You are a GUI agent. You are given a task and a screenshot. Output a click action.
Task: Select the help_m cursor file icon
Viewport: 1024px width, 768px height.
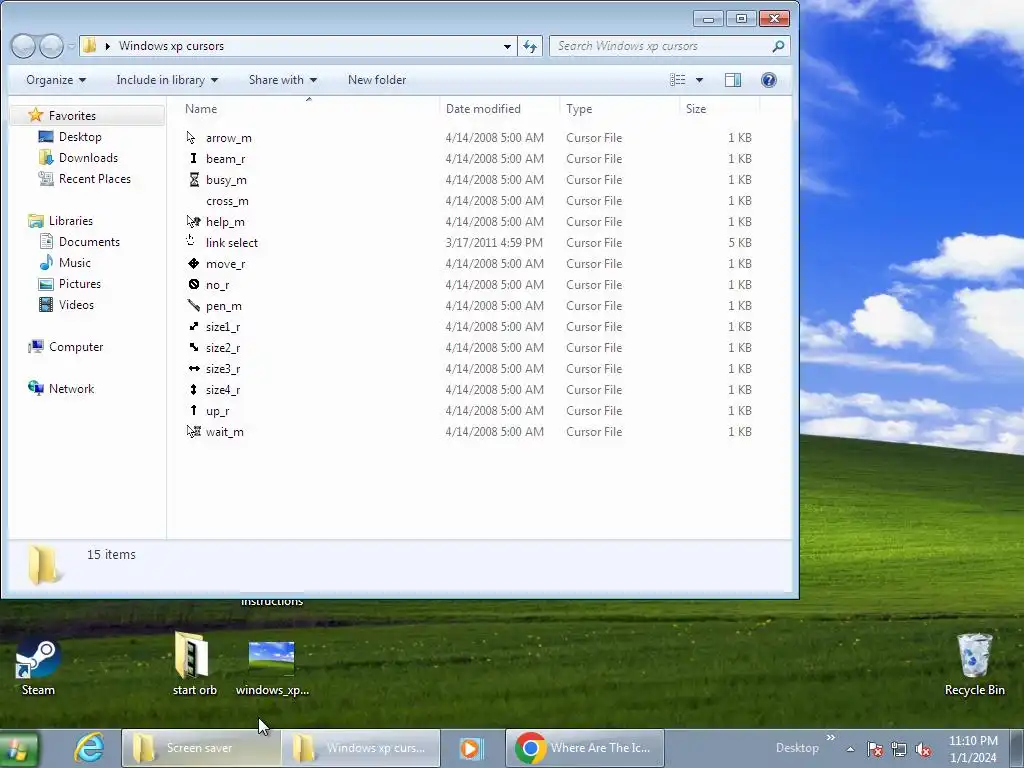193,221
